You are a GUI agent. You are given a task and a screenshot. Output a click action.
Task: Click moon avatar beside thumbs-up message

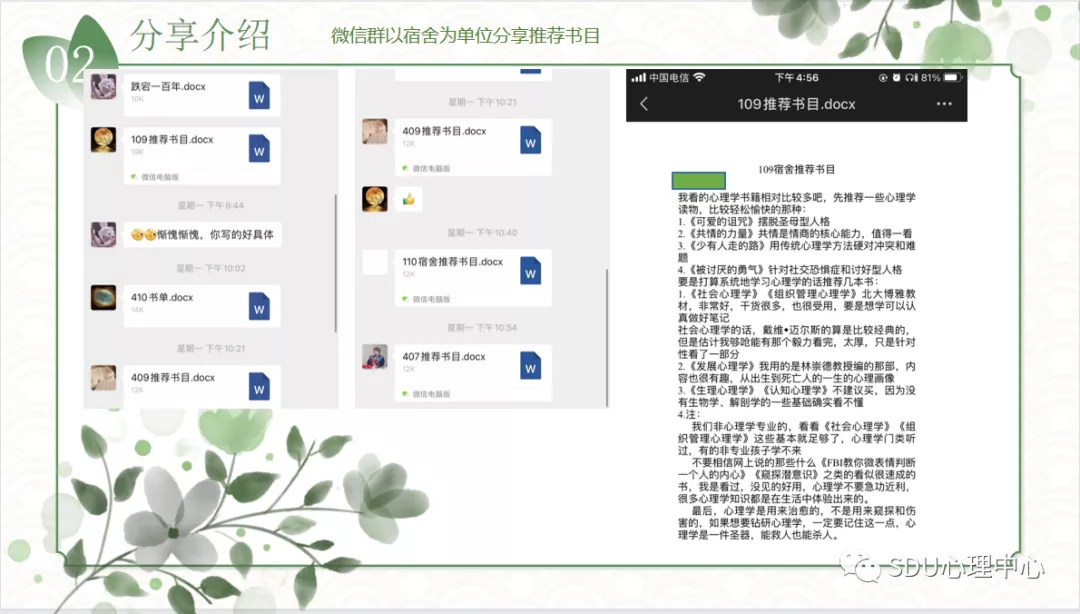pos(375,199)
